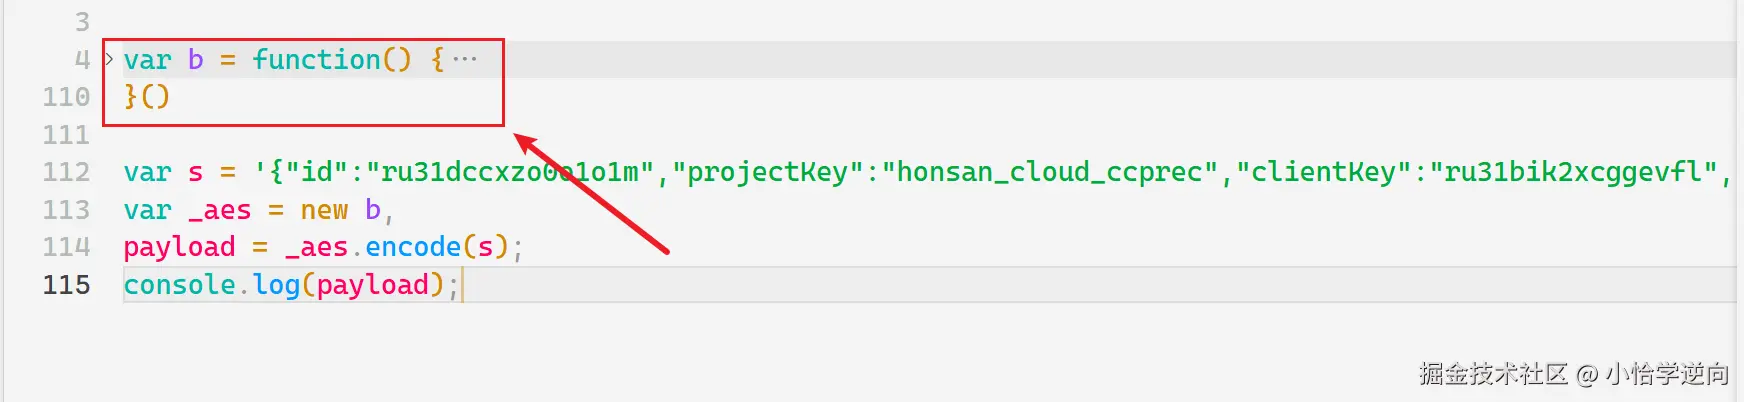Select line number 4 in the gutter
The image size is (1744, 402).
pos(82,60)
